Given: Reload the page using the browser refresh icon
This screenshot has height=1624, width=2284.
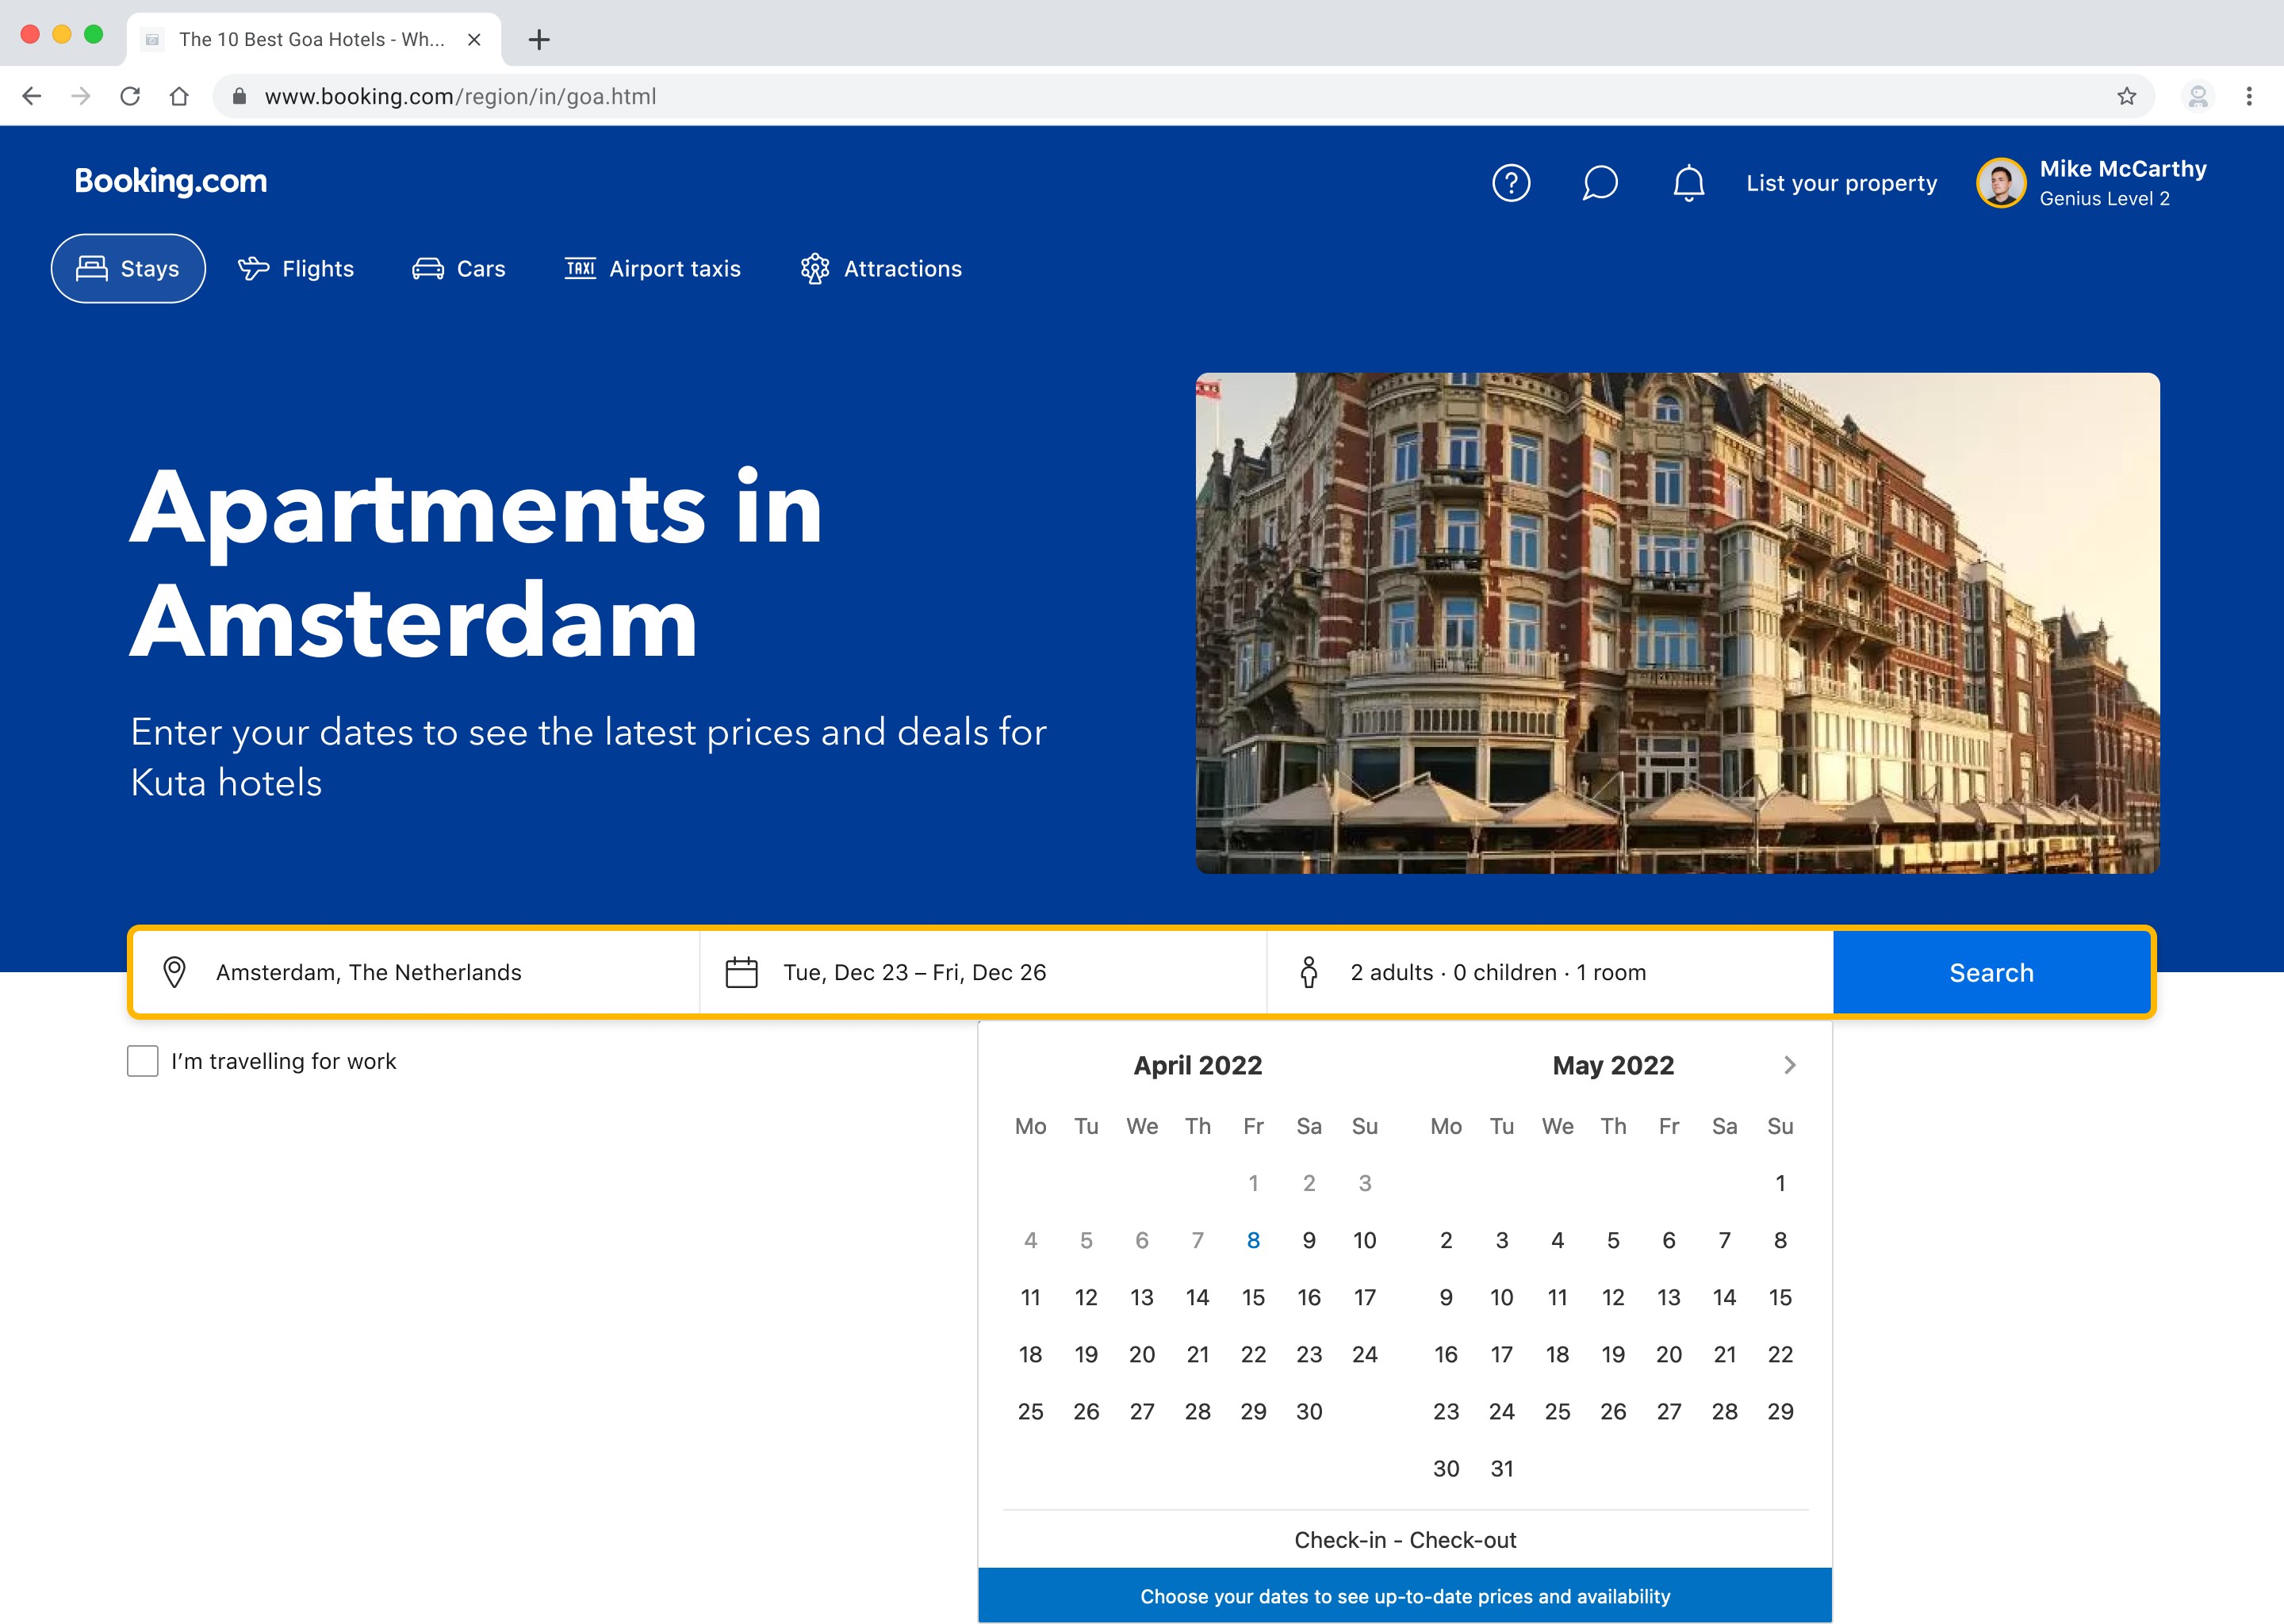Looking at the screenshot, I should pos(130,96).
